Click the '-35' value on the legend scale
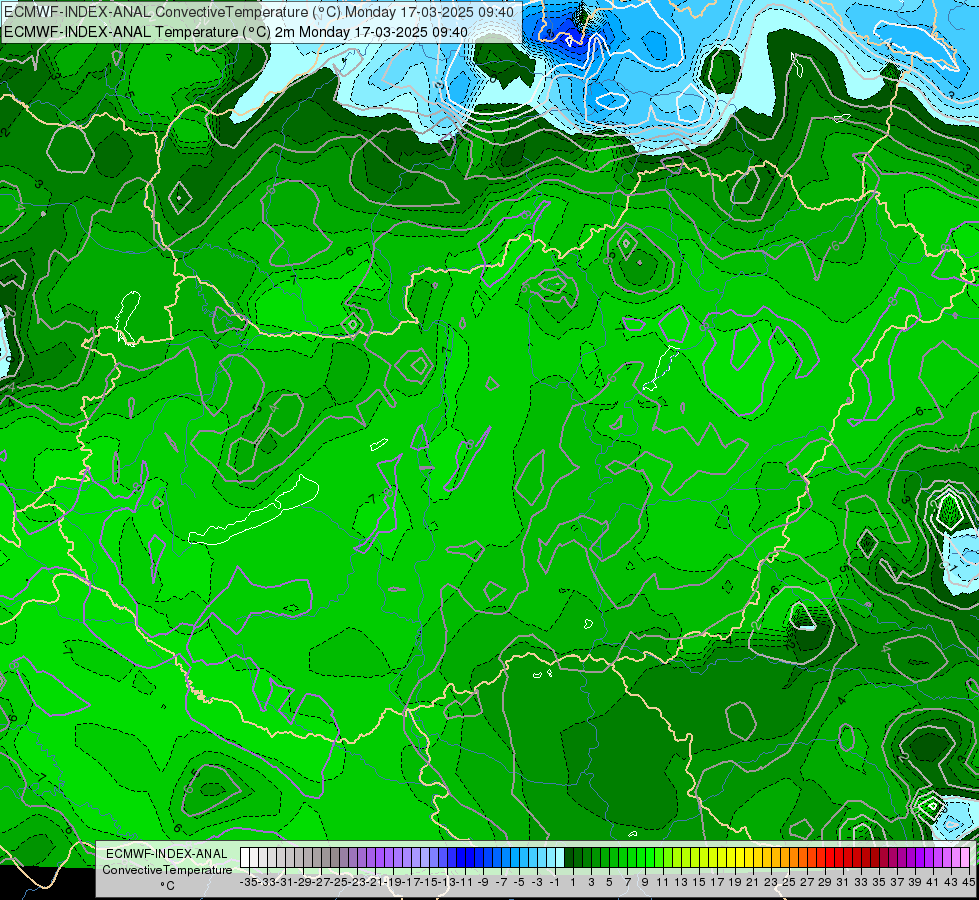This screenshot has width=979, height=900. pos(248,883)
